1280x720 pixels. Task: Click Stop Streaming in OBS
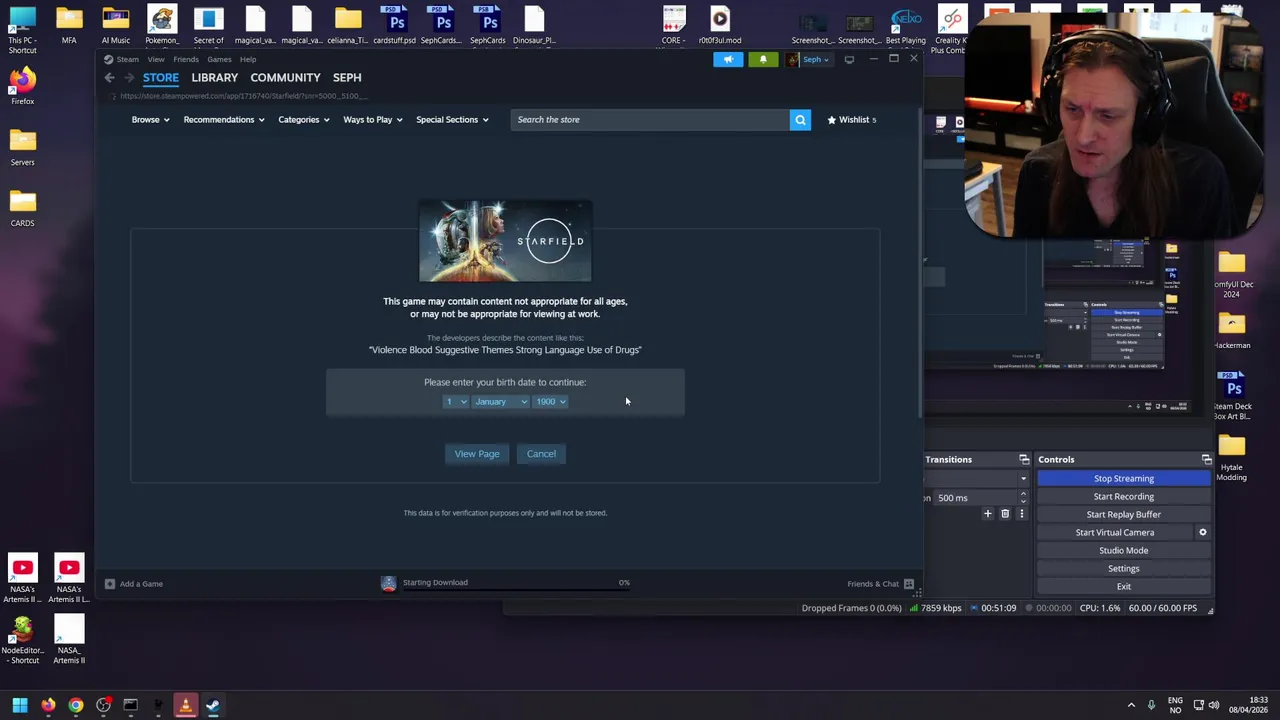1124,479
